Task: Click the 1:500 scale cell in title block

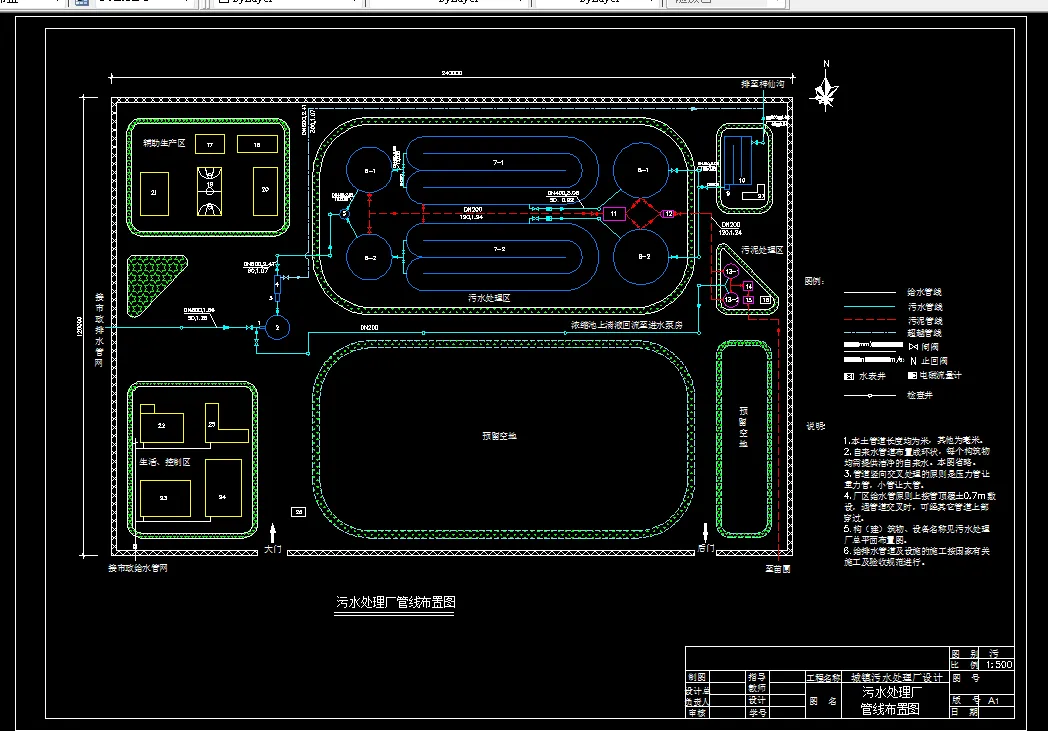Action: (999, 664)
